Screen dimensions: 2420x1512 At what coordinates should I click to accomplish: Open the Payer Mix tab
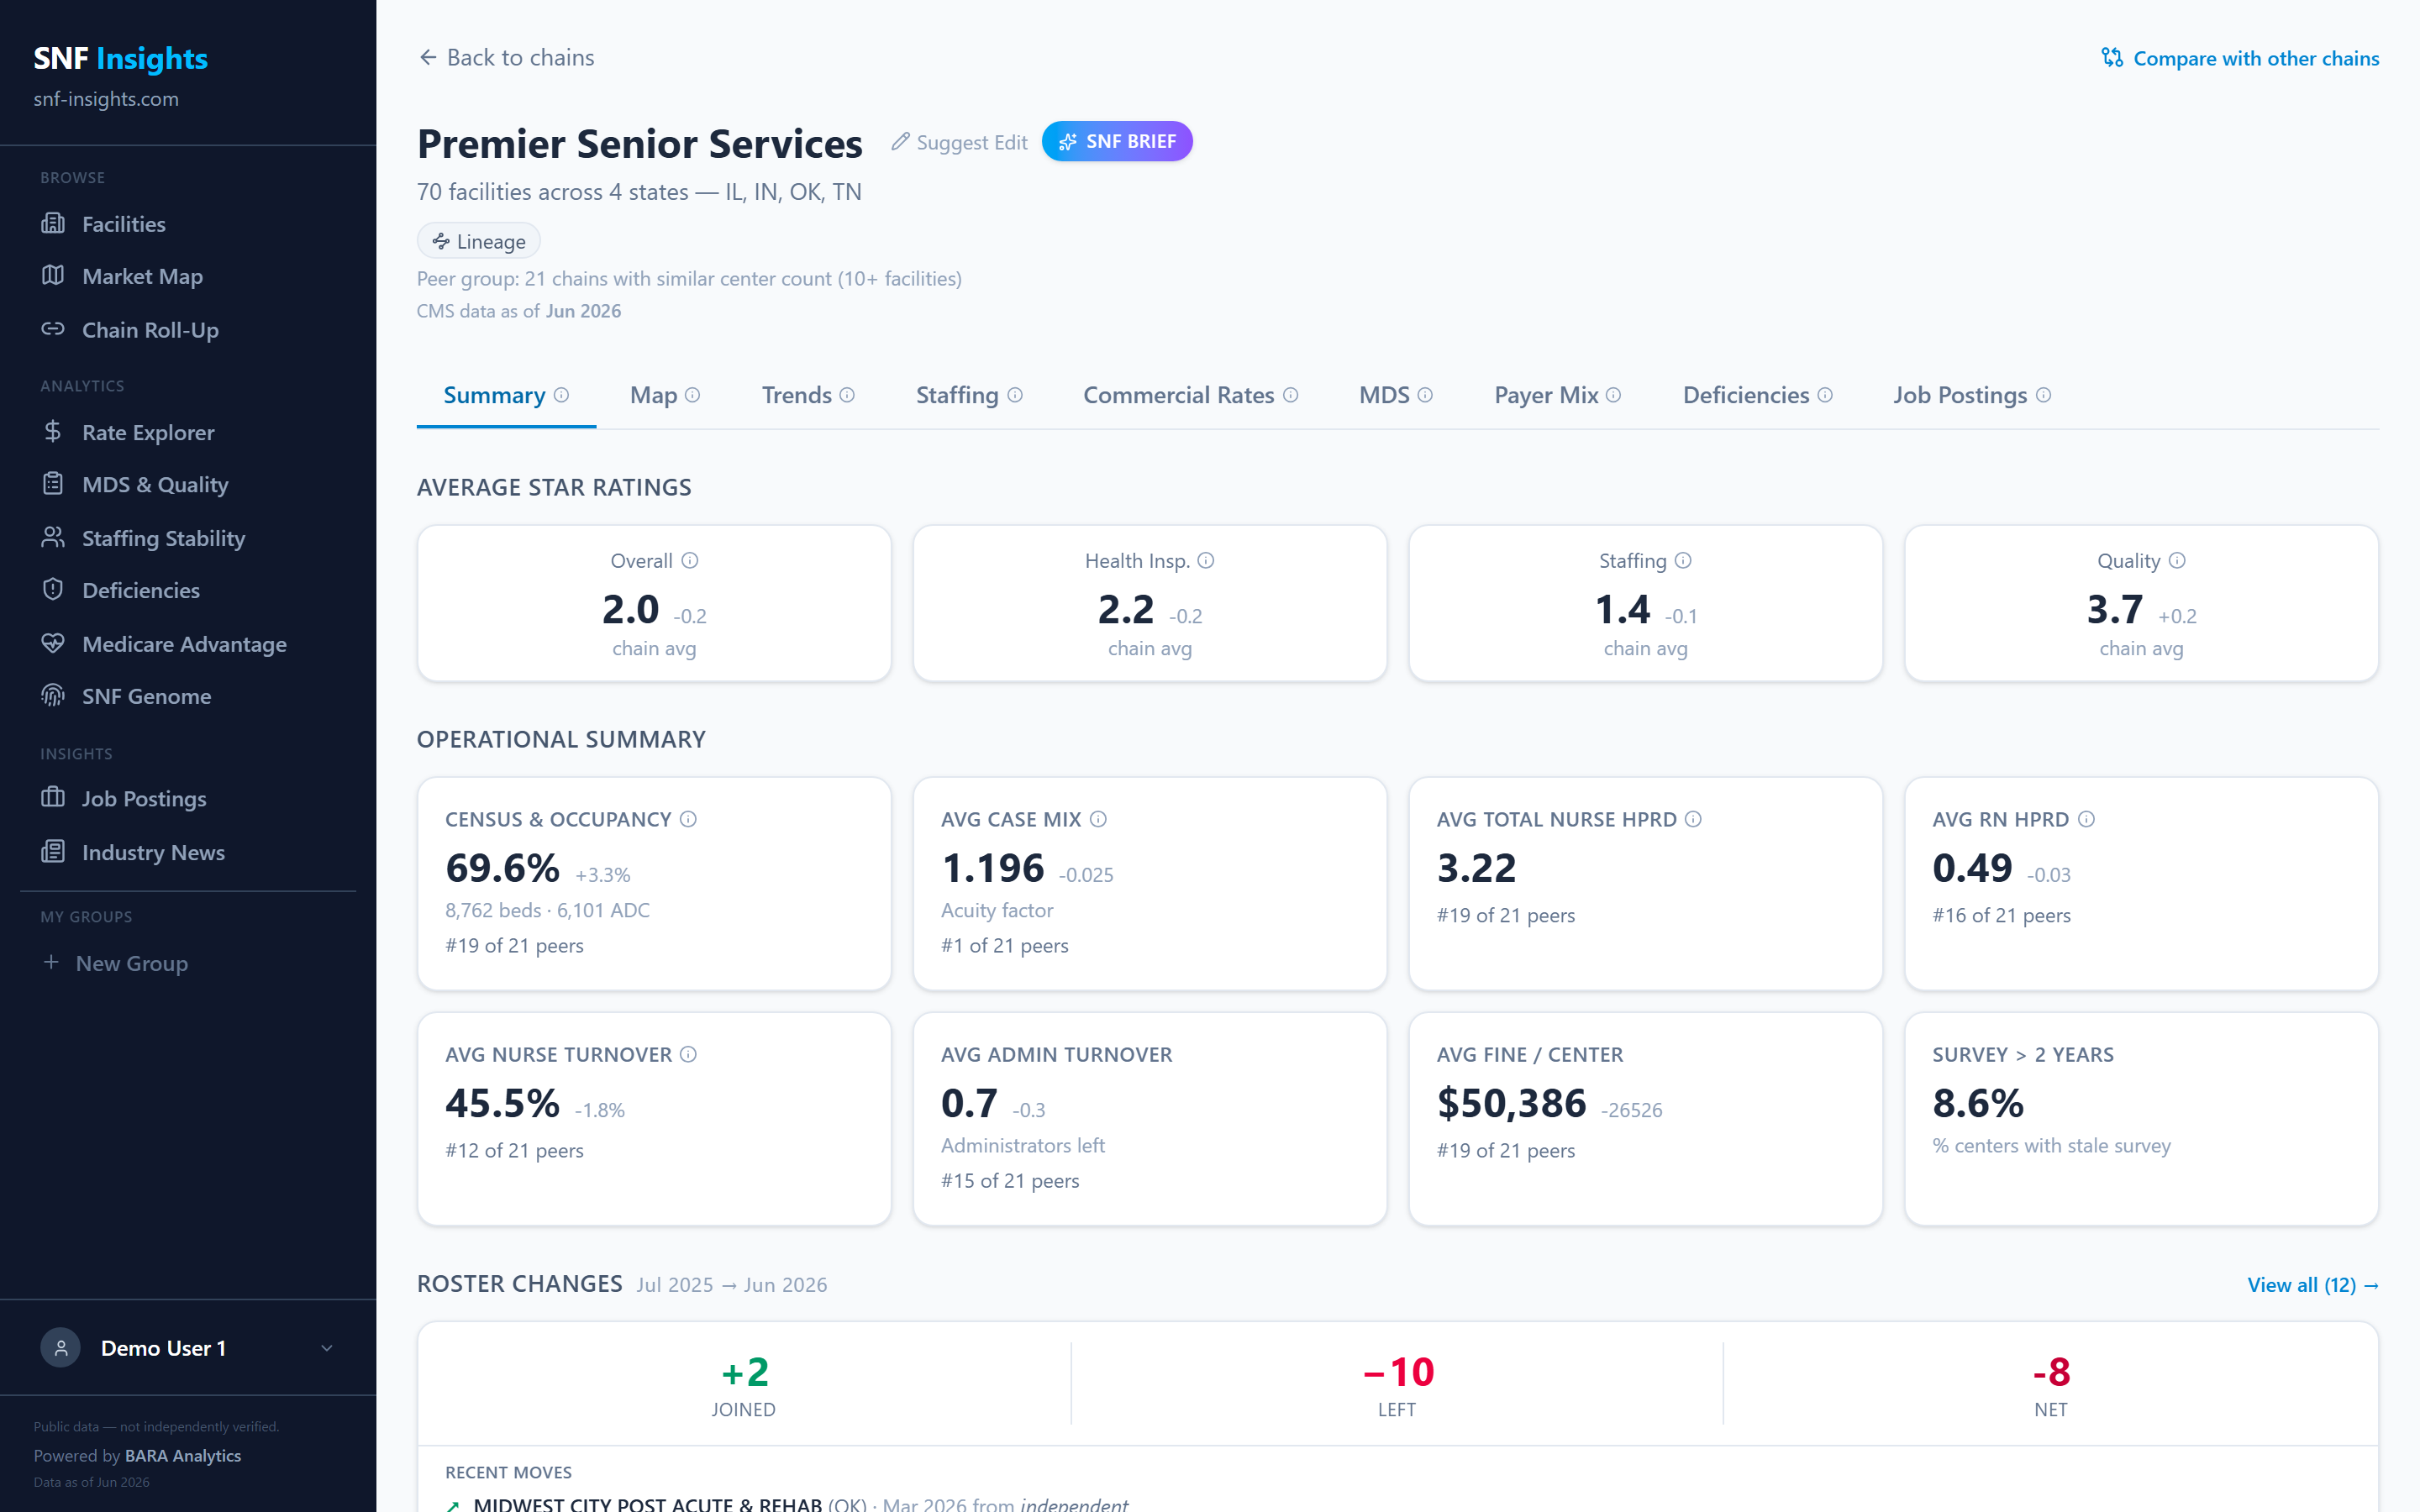pos(1557,395)
